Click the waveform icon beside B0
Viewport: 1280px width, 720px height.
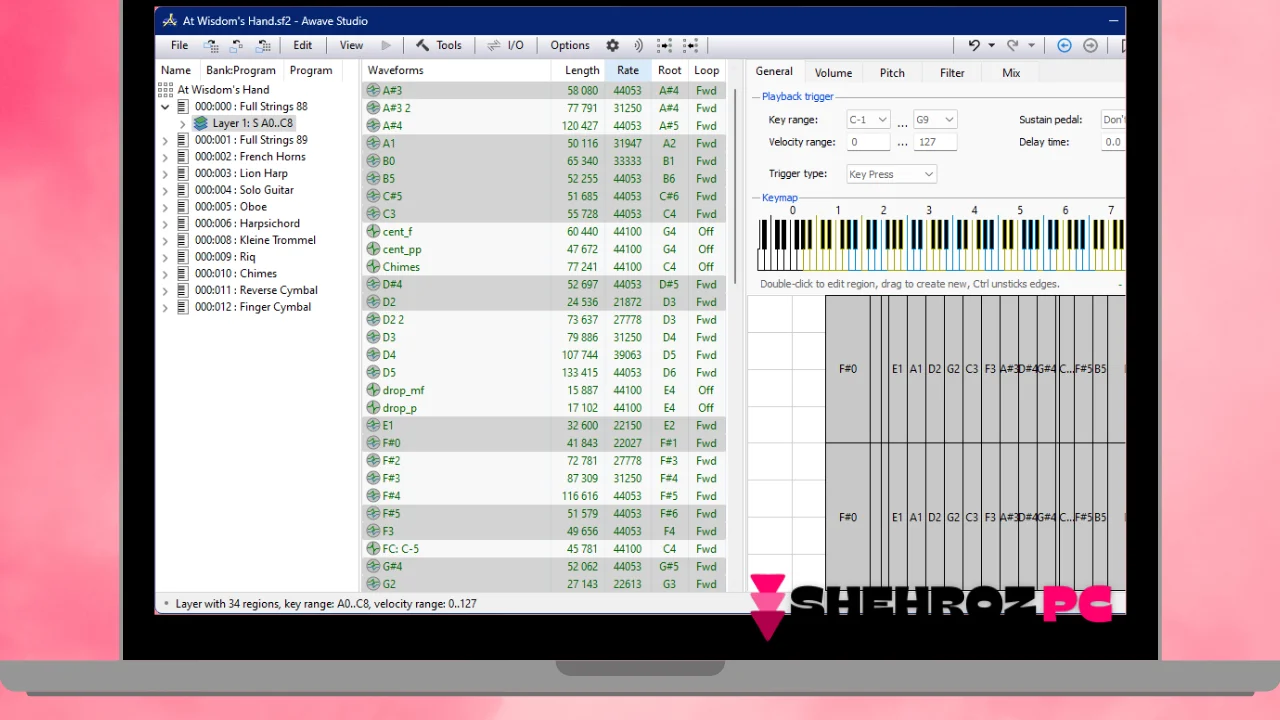pyautogui.click(x=373, y=161)
